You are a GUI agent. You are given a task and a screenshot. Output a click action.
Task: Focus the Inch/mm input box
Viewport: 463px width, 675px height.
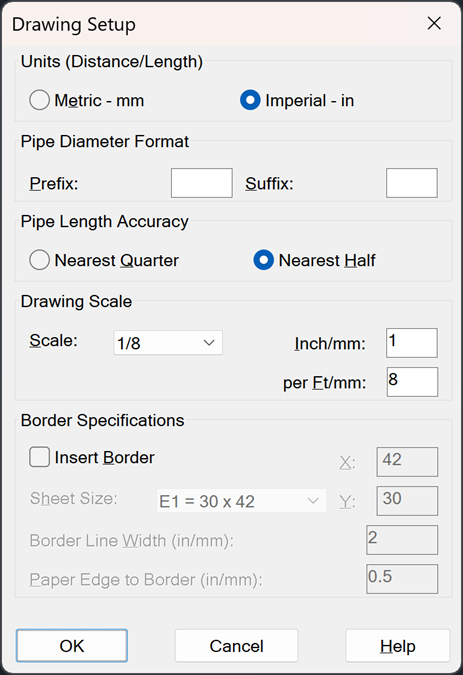[x=412, y=343]
